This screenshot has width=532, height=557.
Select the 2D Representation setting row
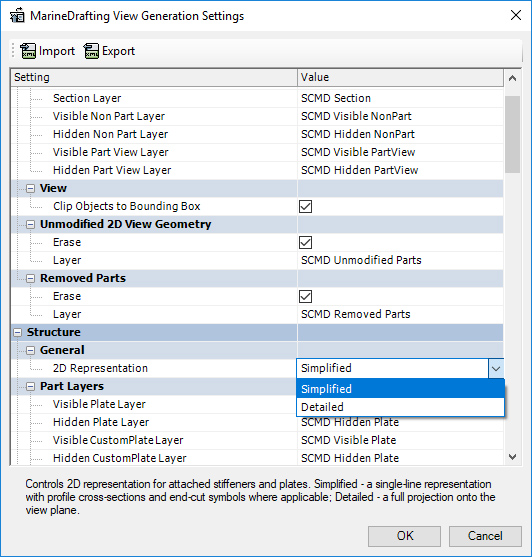154,368
